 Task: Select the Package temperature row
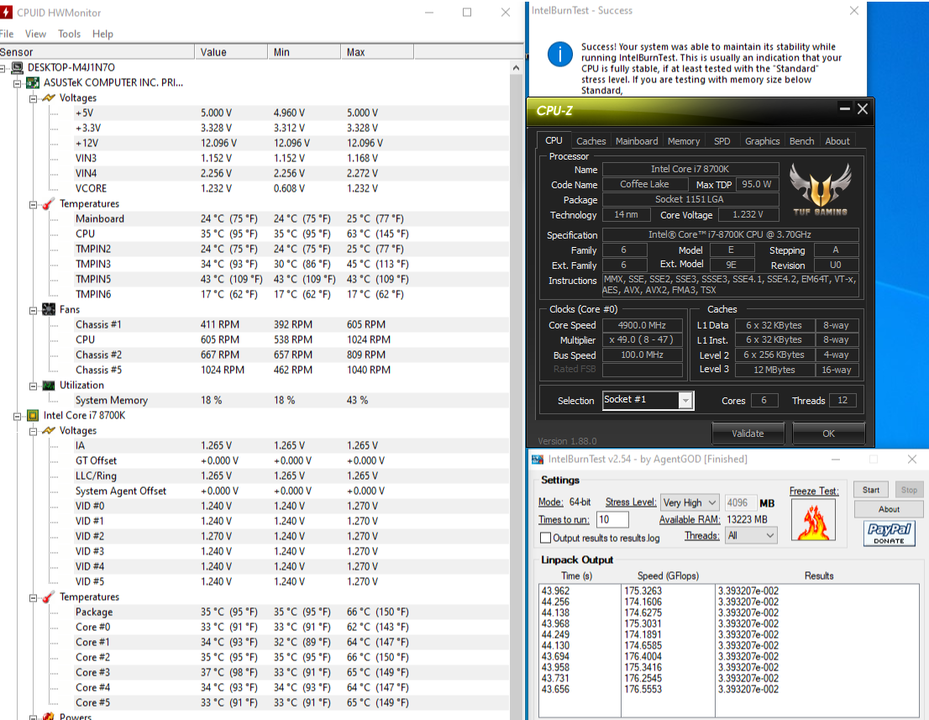click(254, 612)
